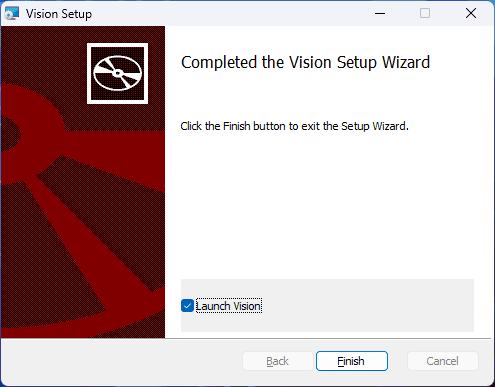The image size is (495, 387).
Task: Click the Completed the Vision Setup Wizard heading
Action: tap(305, 63)
